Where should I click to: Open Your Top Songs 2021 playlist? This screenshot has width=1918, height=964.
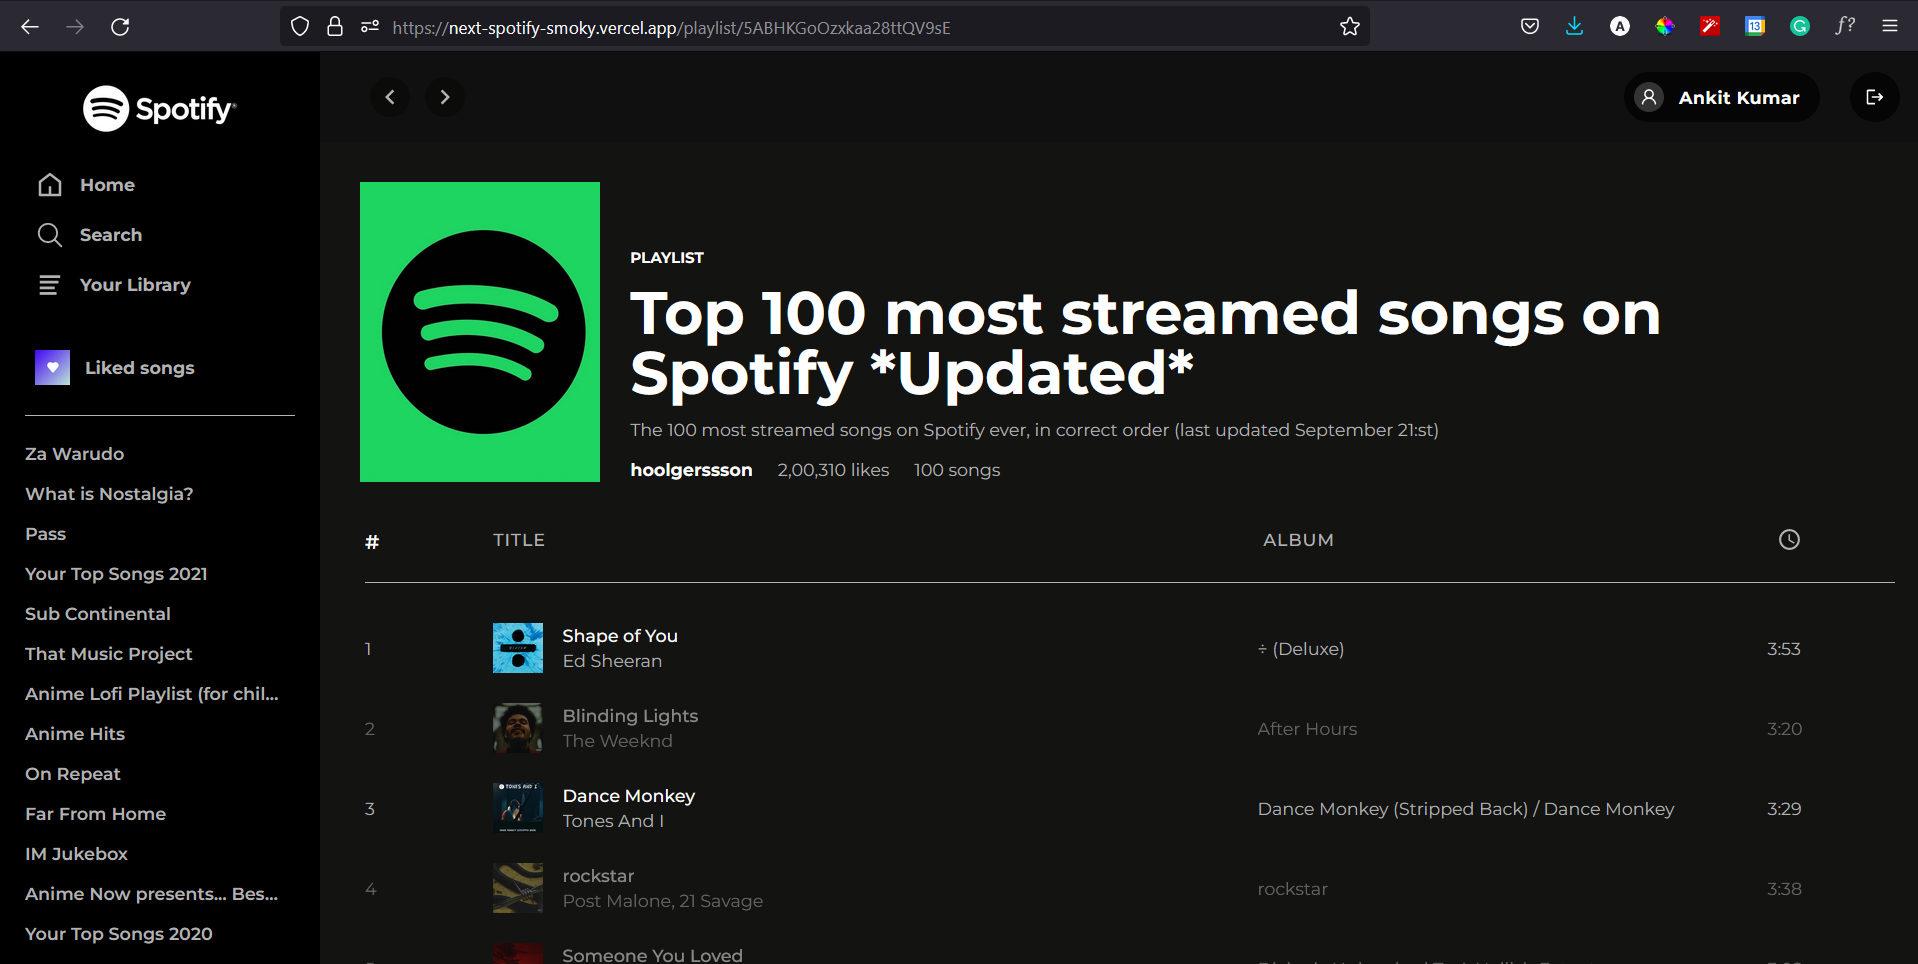click(x=116, y=574)
